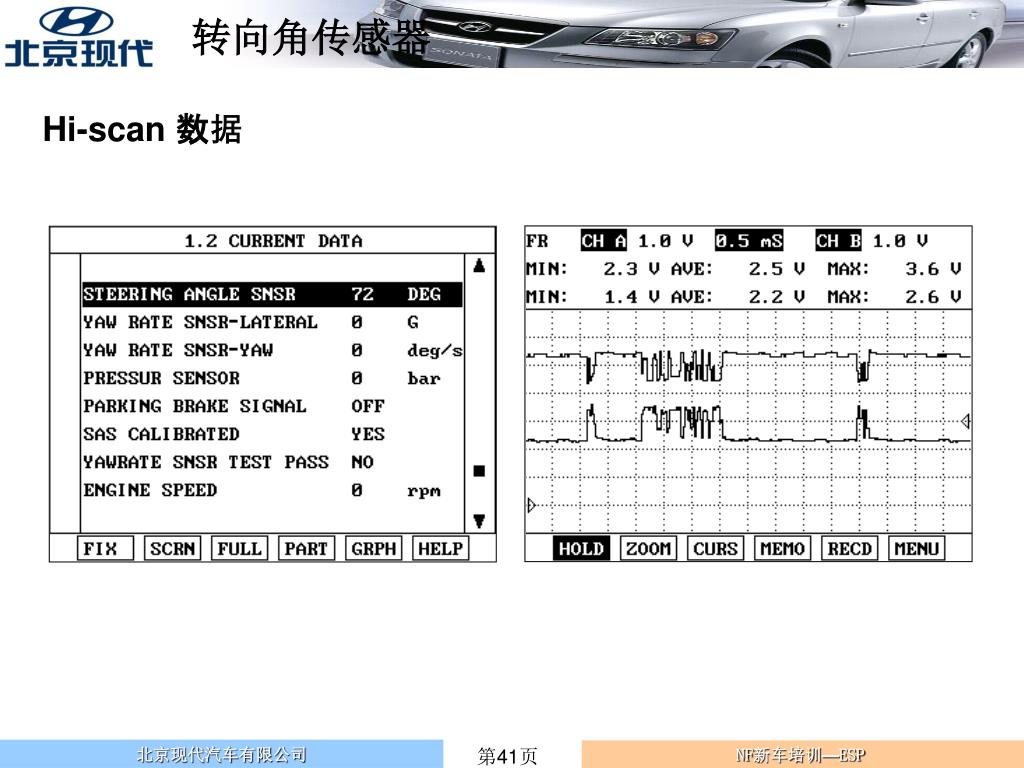Viewport: 1024px width, 768px height.
Task: Select SAS CALIBRATED row
Action: [x=272, y=434]
